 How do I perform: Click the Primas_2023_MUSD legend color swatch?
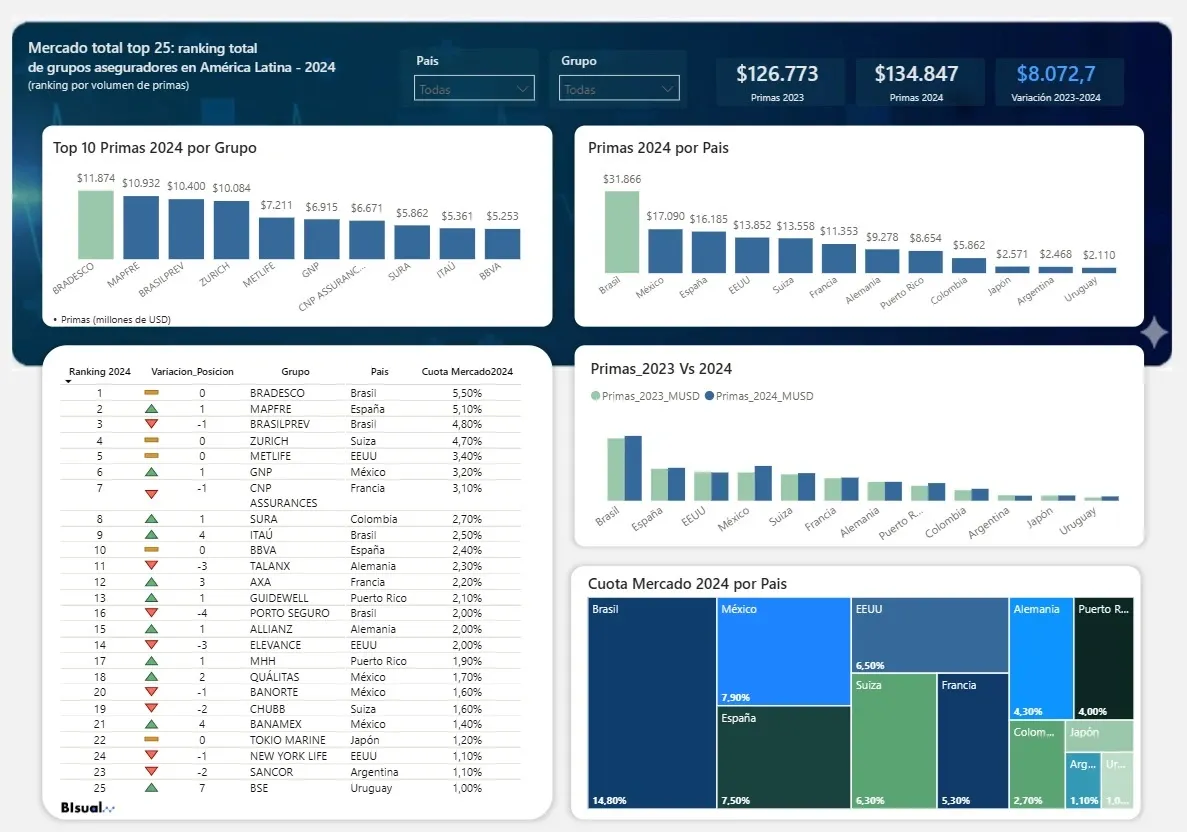596,396
